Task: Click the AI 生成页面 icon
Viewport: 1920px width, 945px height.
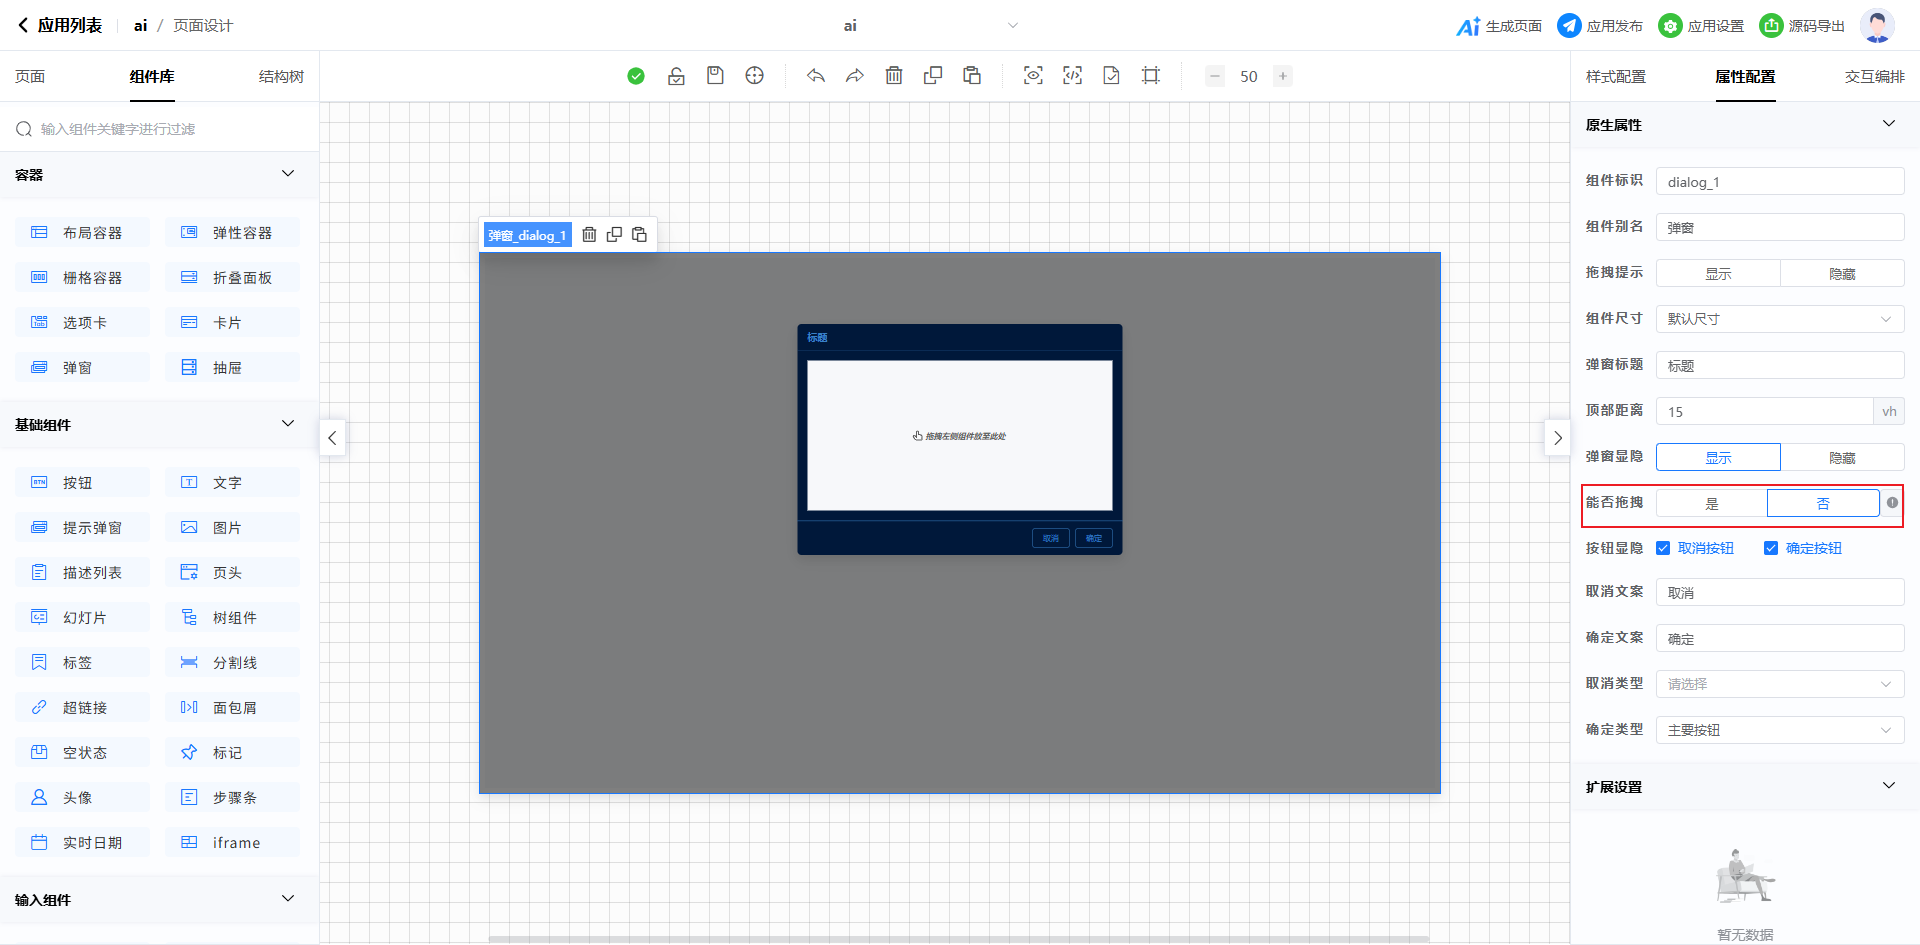Action: point(1468,26)
